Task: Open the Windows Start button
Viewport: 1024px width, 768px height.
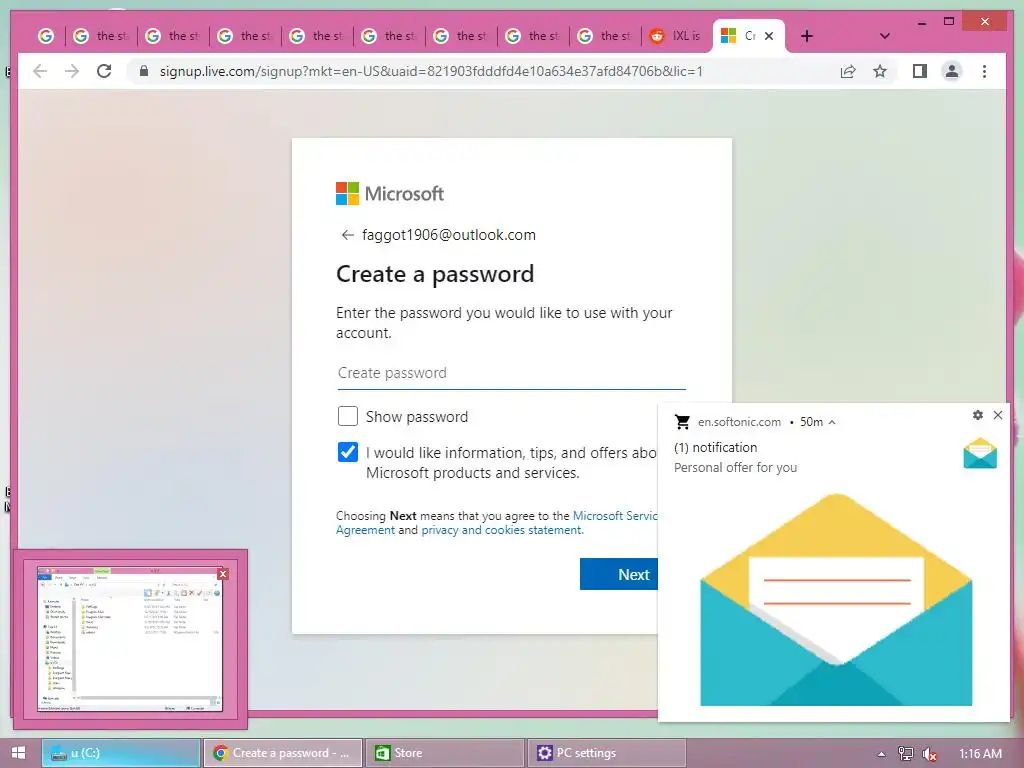Action: click(x=18, y=753)
